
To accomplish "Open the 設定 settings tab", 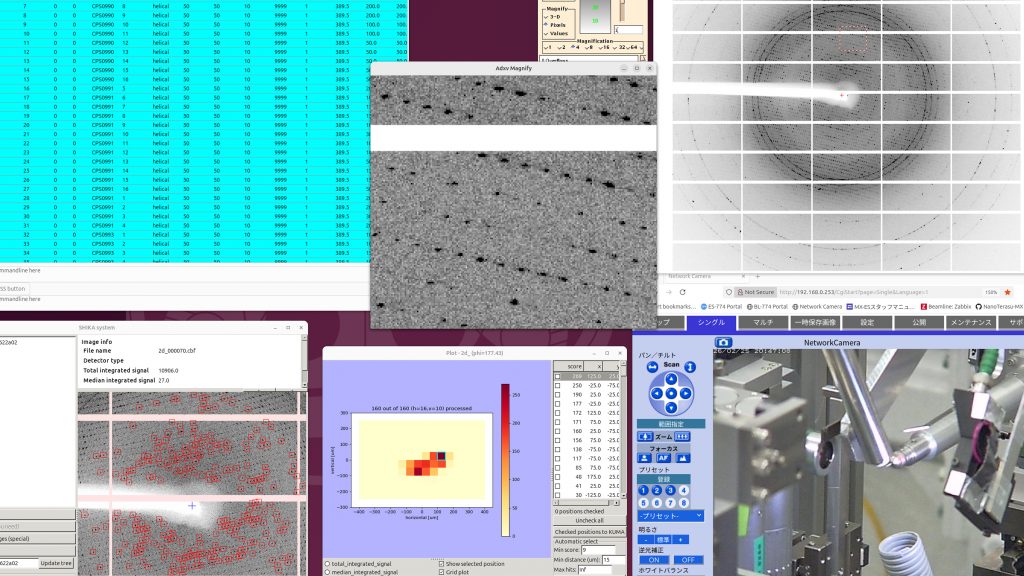I will click(867, 323).
